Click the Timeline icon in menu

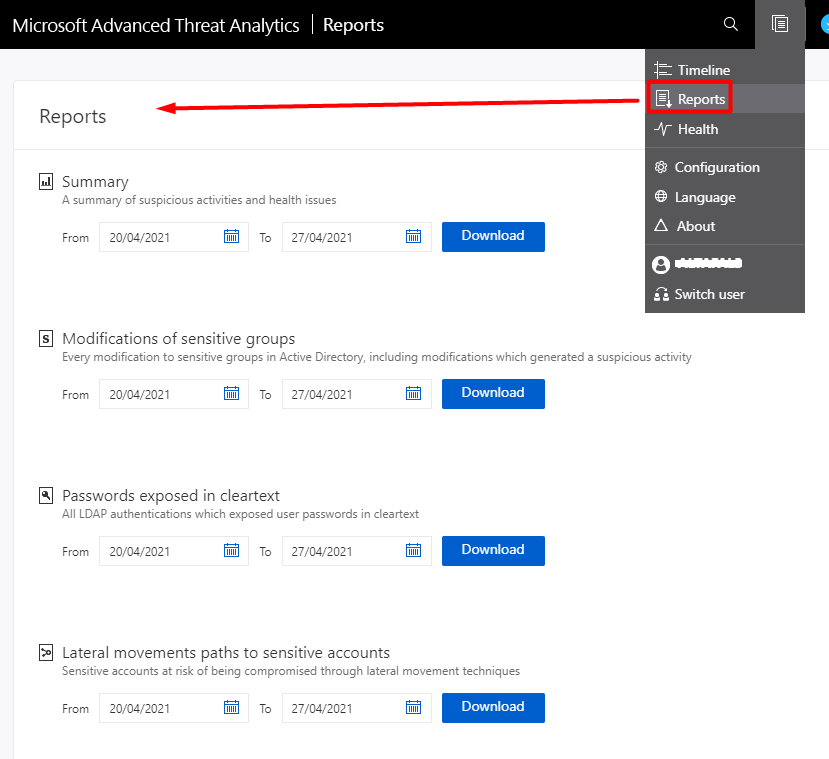click(x=662, y=70)
